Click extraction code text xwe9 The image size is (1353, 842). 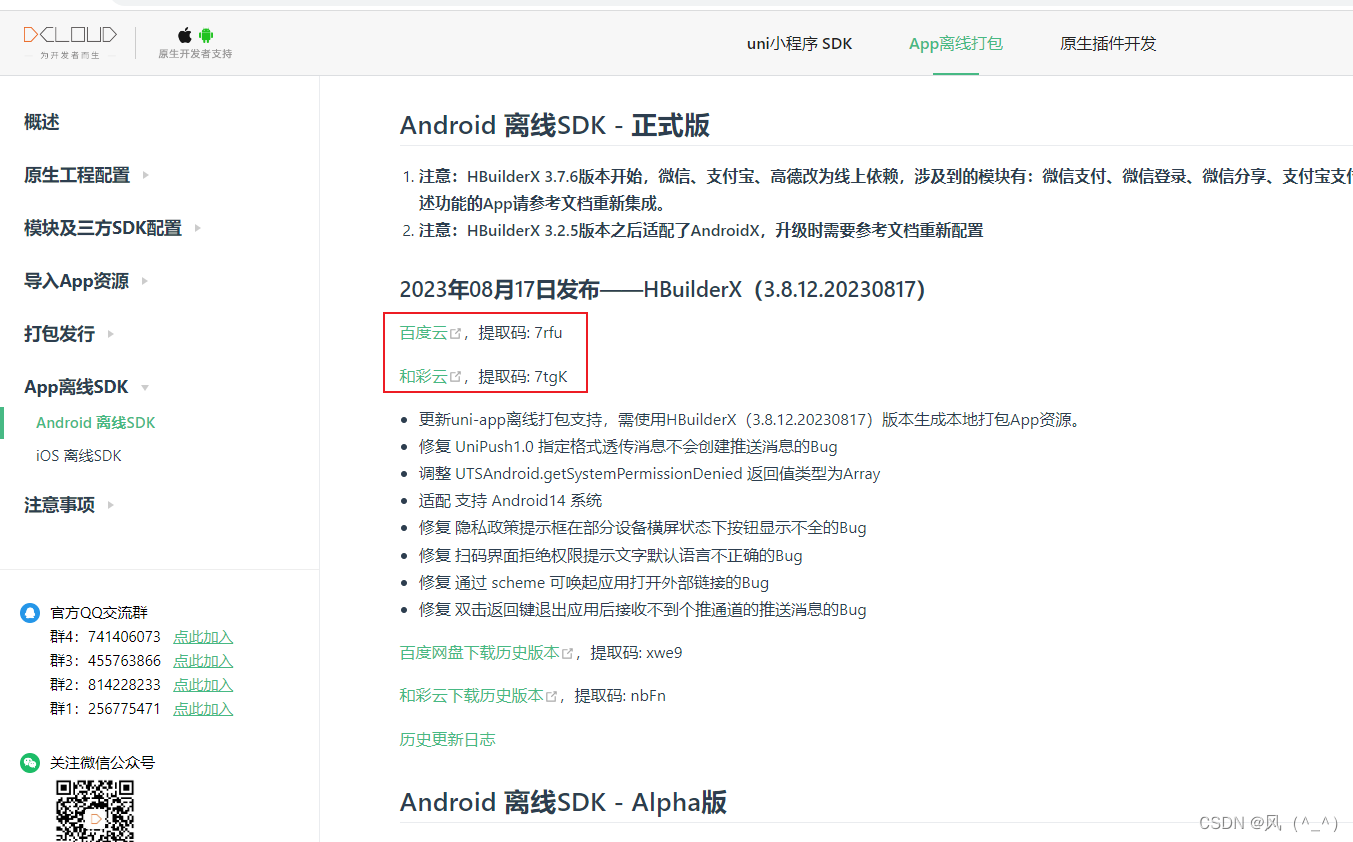tap(664, 653)
